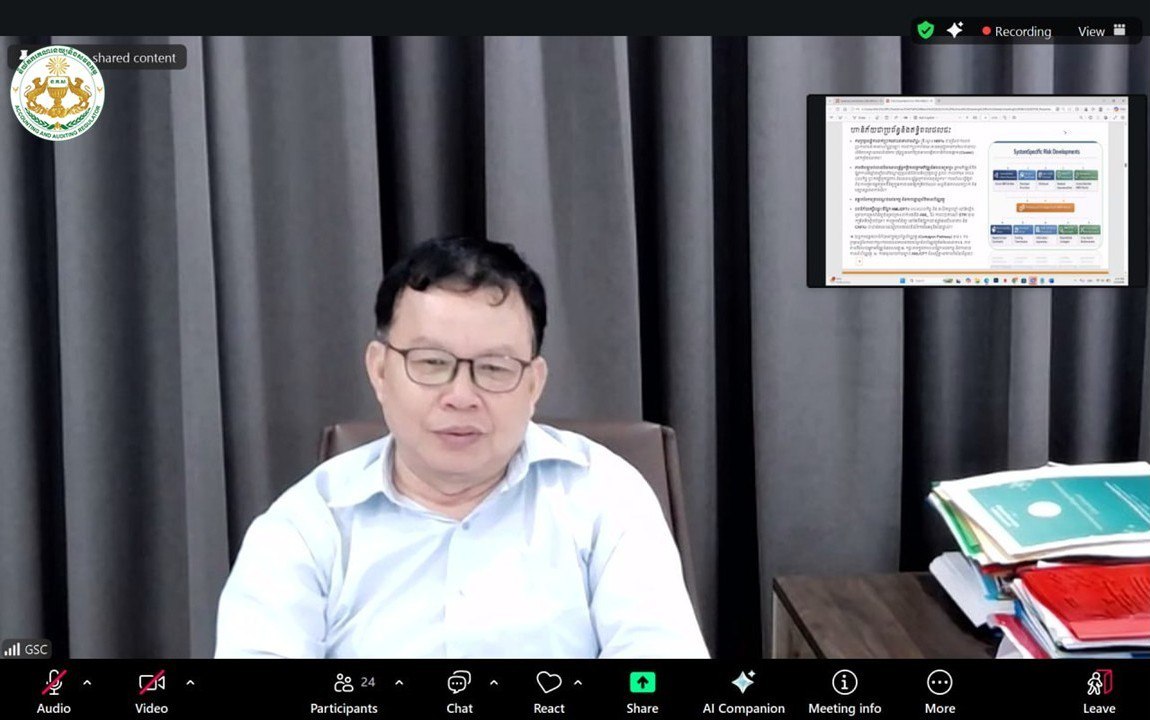Screen dimensions: 1150x720
Task: Expand the caret next to Participants
Action: pos(399,683)
